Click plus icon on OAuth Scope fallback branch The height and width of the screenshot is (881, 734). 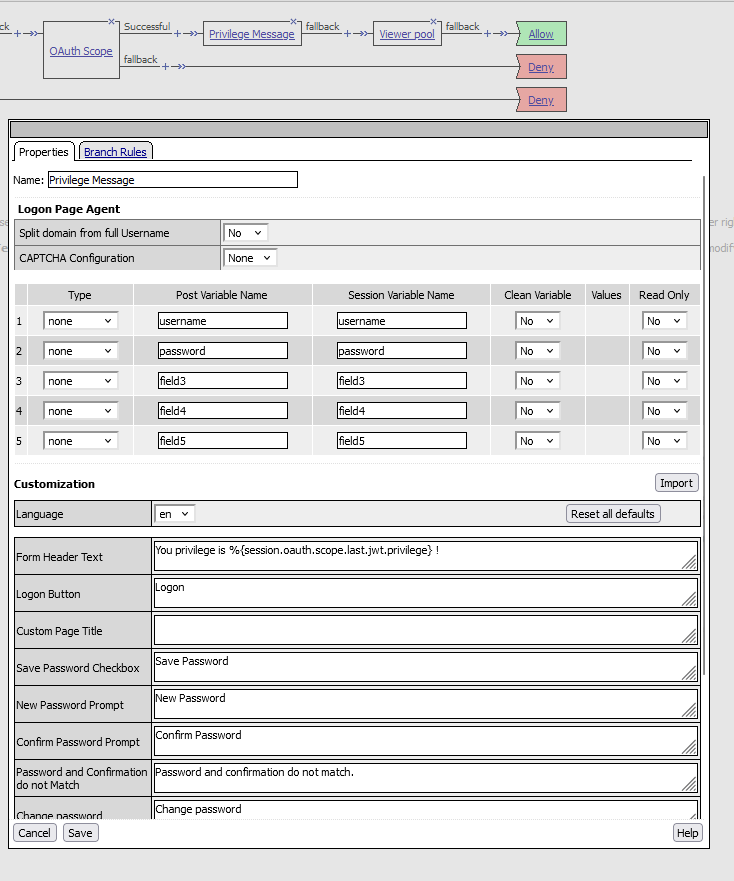[x=166, y=67]
